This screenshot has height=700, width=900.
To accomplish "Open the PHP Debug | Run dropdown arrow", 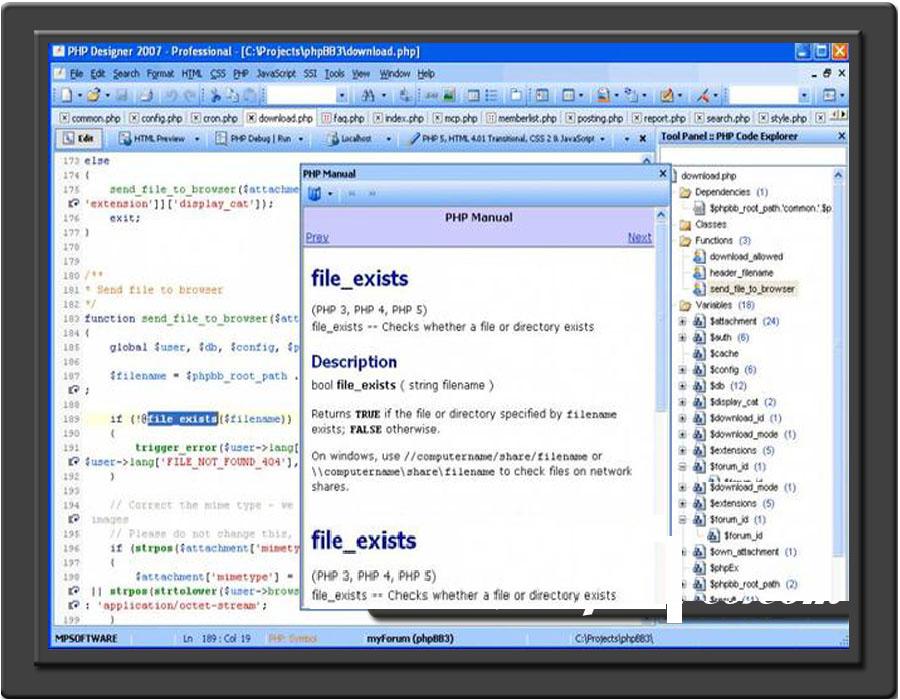I will (x=301, y=139).
